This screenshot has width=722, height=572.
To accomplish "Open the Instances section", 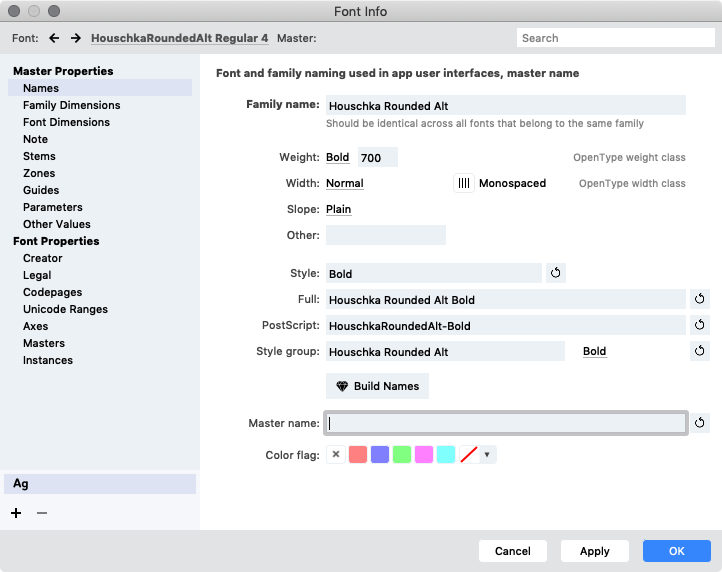I will pyautogui.click(x=48, y=361).
